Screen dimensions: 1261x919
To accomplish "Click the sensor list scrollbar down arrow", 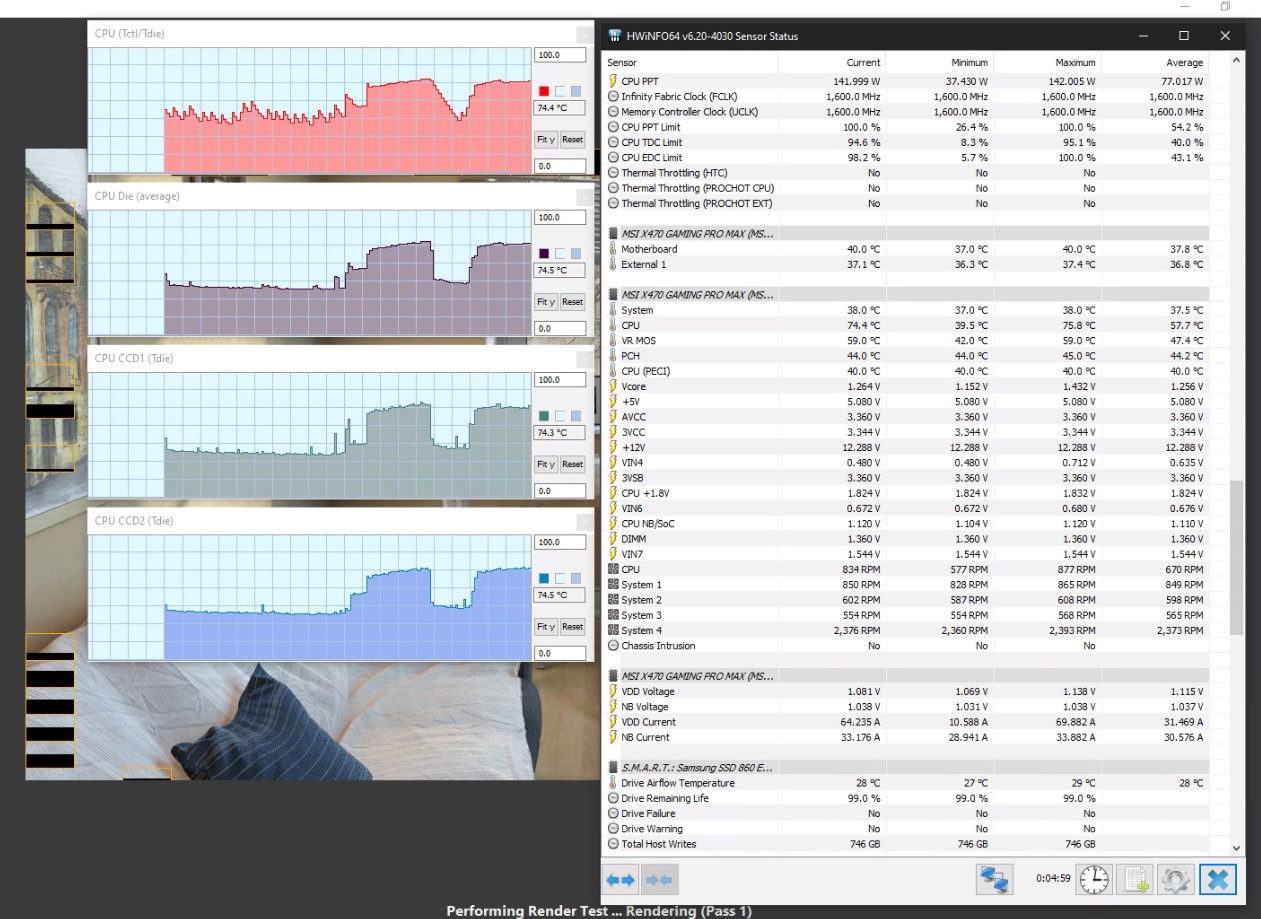I will point(1237,848).
